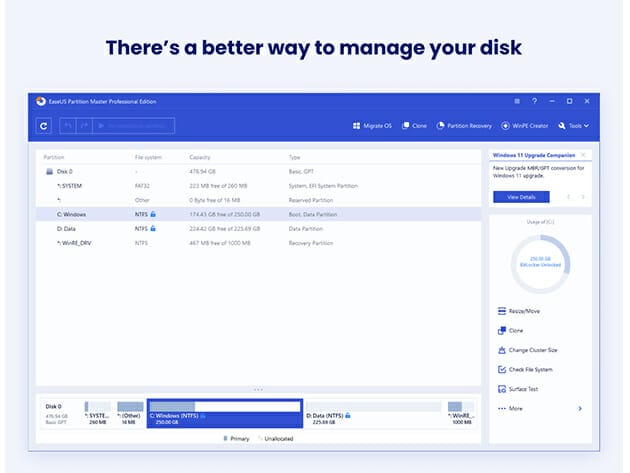This screenshot has width=630, height=473.
Task: Click Clone in the top toolbar
Action: point(415,126)
